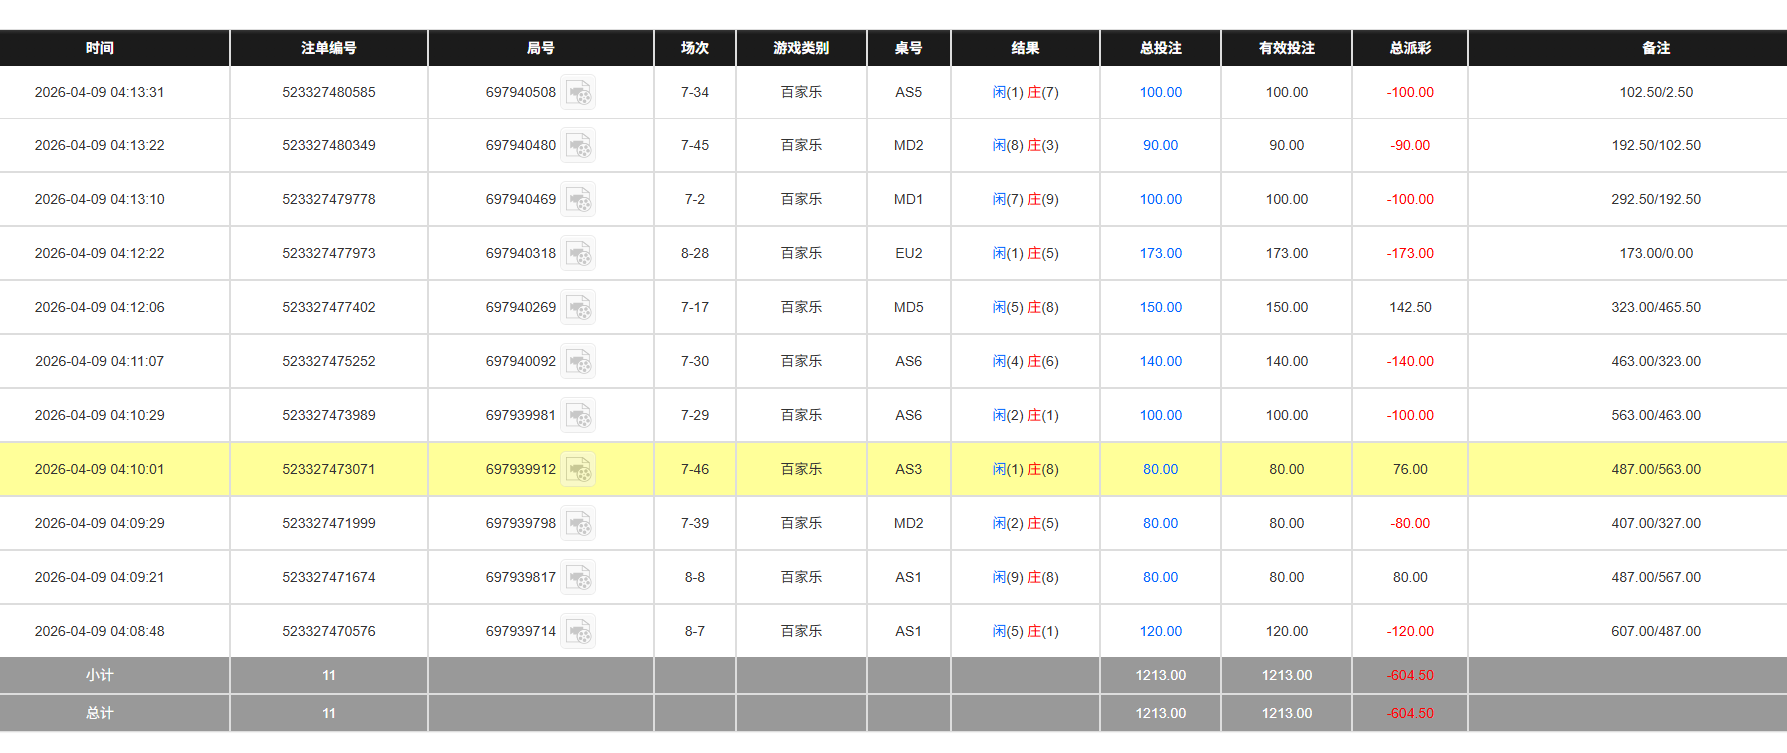
Task: Click remark 102.50/2.50
Action: [x=1656, y=92]
